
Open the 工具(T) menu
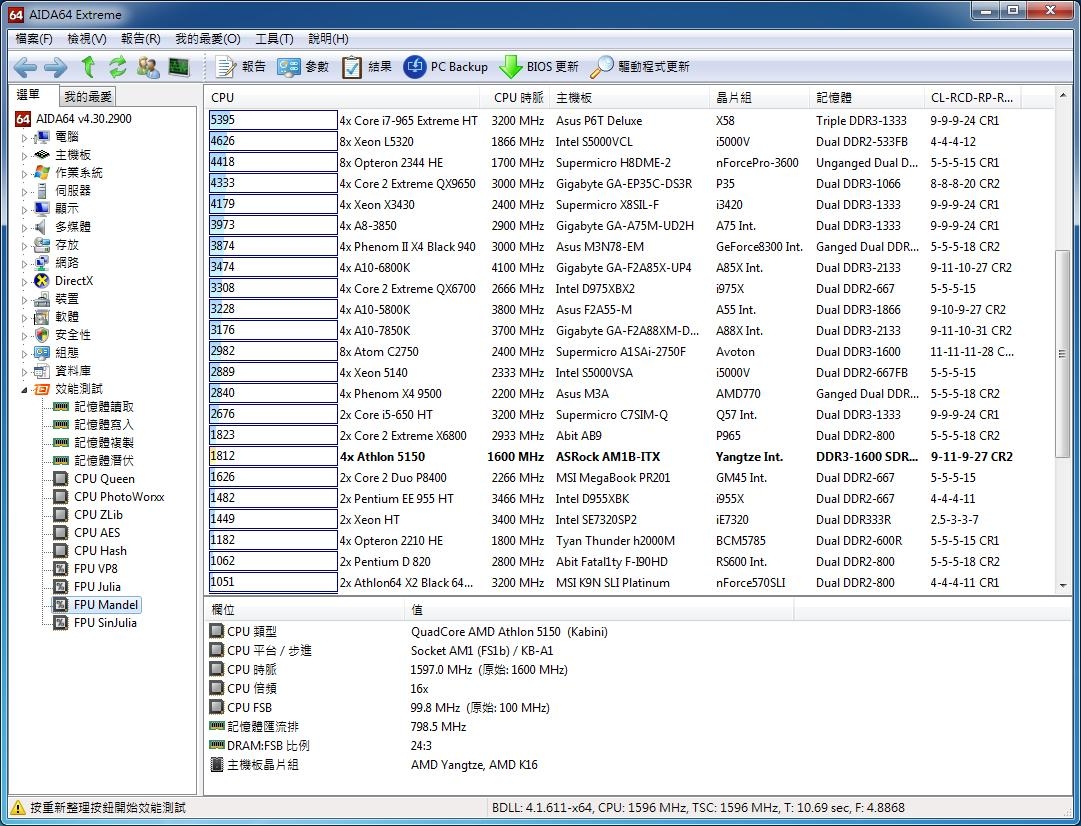[x=274, y=39]
